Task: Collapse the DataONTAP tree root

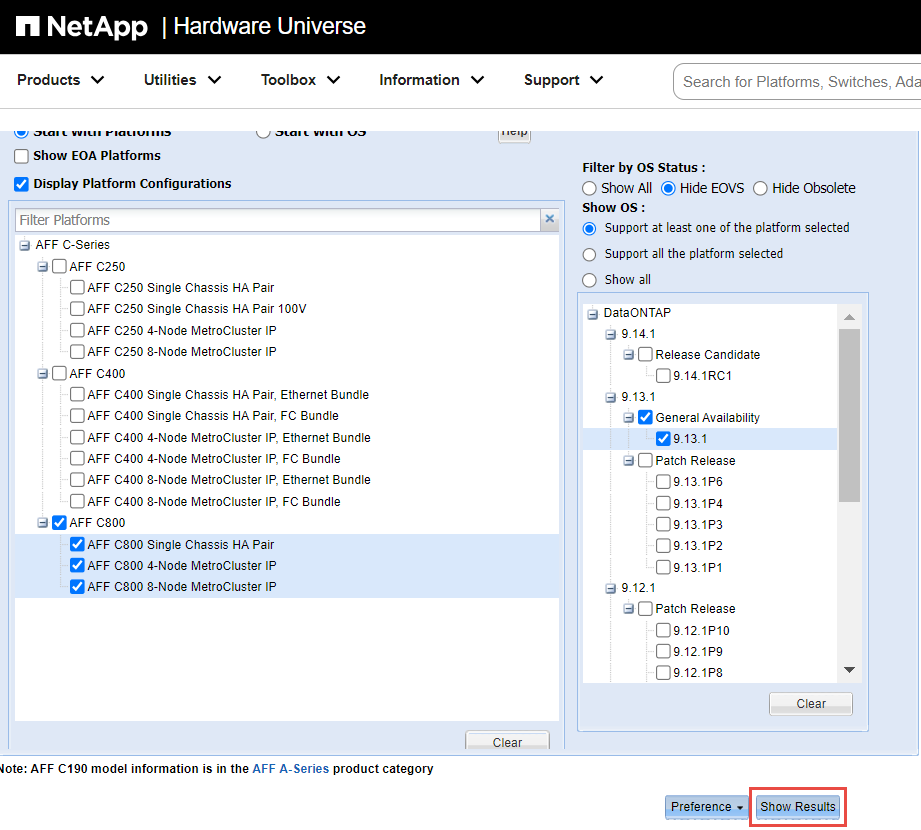Action: tap(592, 313)
